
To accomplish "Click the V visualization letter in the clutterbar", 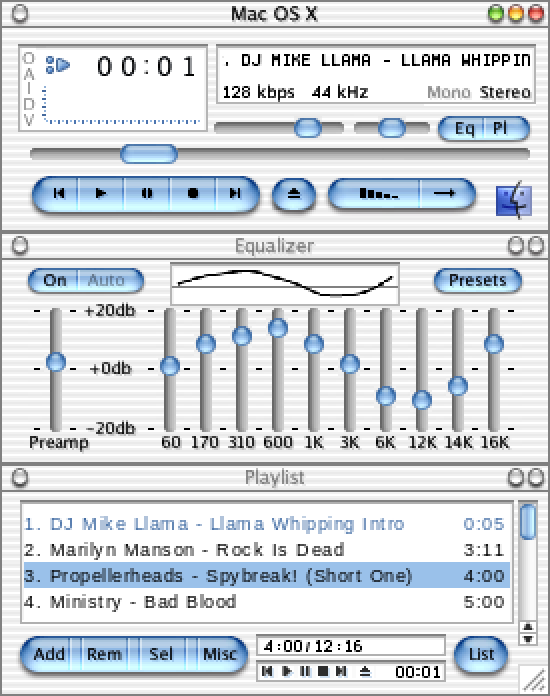I will 28,119.
